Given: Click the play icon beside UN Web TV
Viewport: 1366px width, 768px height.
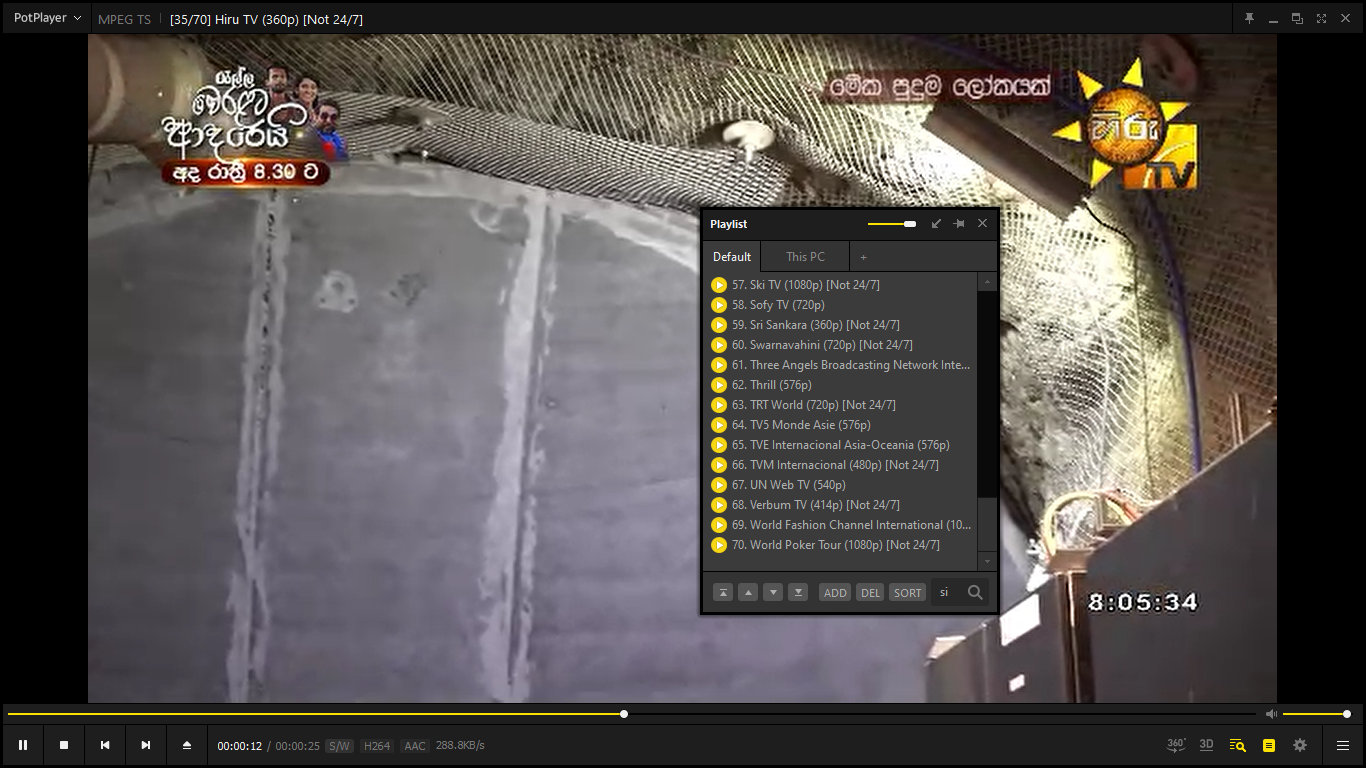Looking at the screenshot, I should (x=719, y=485).
